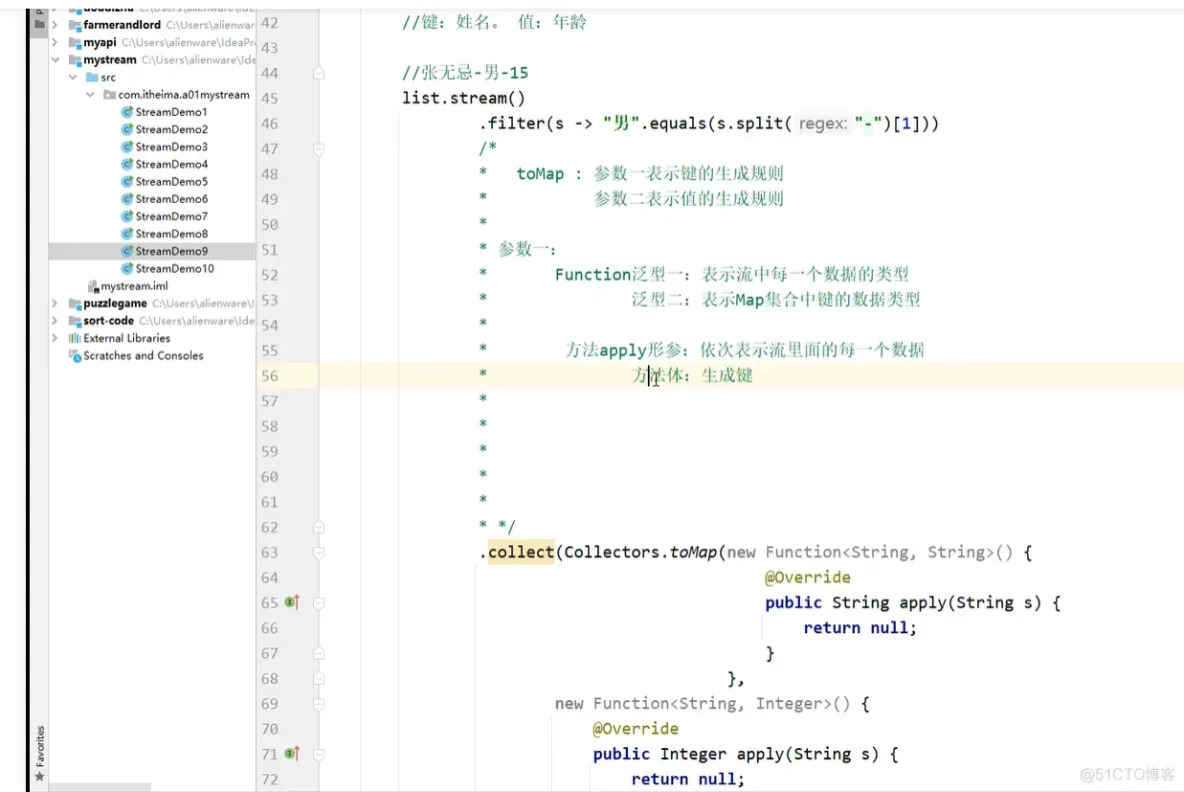
Task: Fold the apply method at line 65
Action: click(x=319, y=602)
